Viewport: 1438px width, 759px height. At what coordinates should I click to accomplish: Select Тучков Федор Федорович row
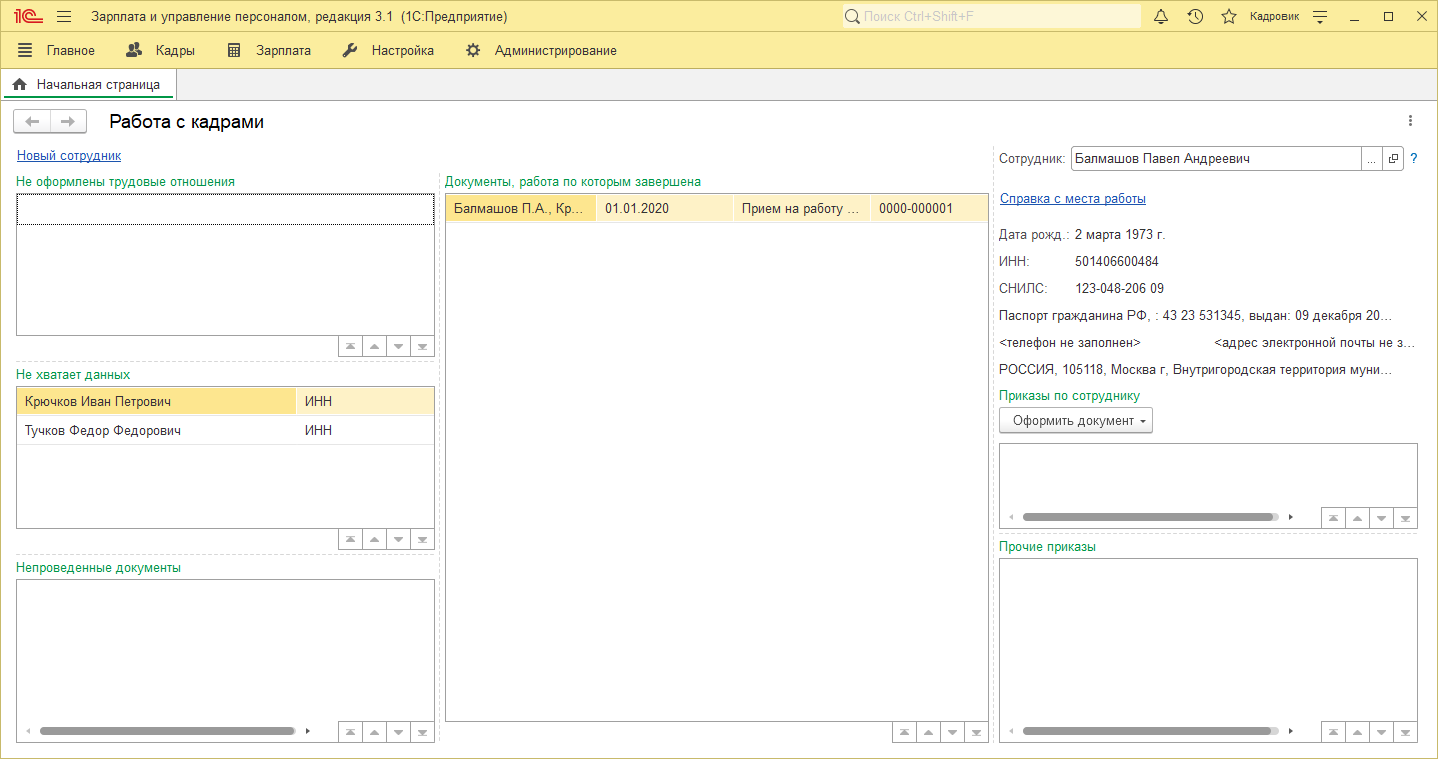tap(103, 431)
